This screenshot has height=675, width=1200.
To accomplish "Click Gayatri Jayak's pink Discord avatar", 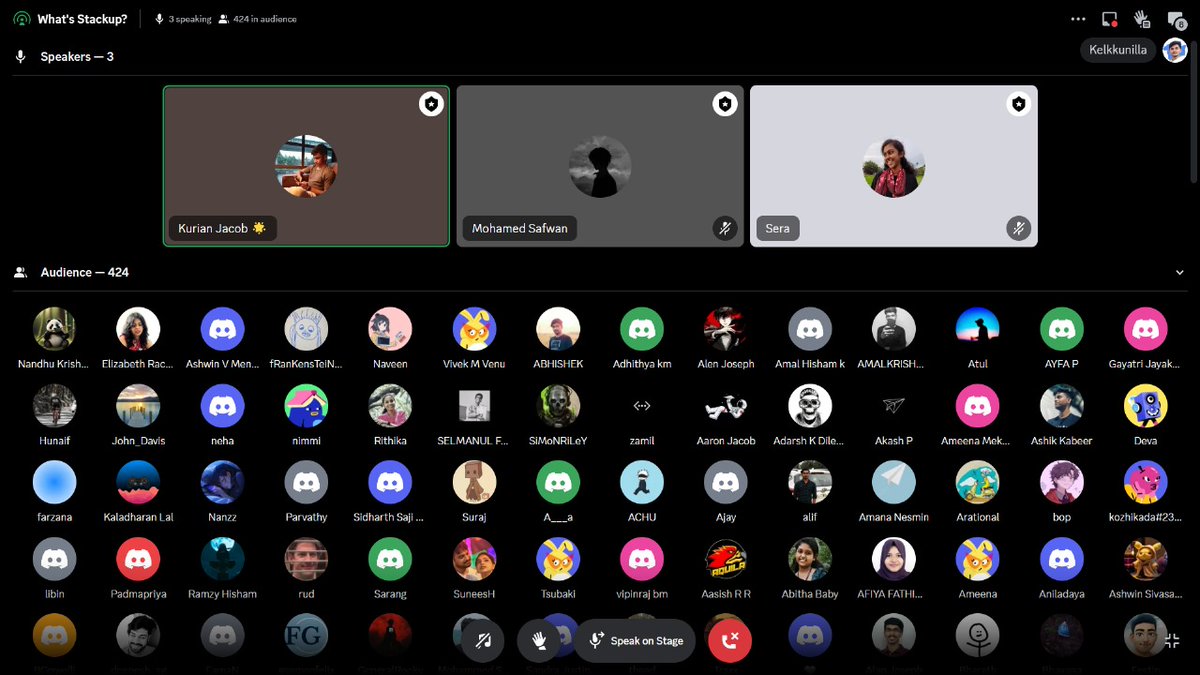I will click(1146, 328).
